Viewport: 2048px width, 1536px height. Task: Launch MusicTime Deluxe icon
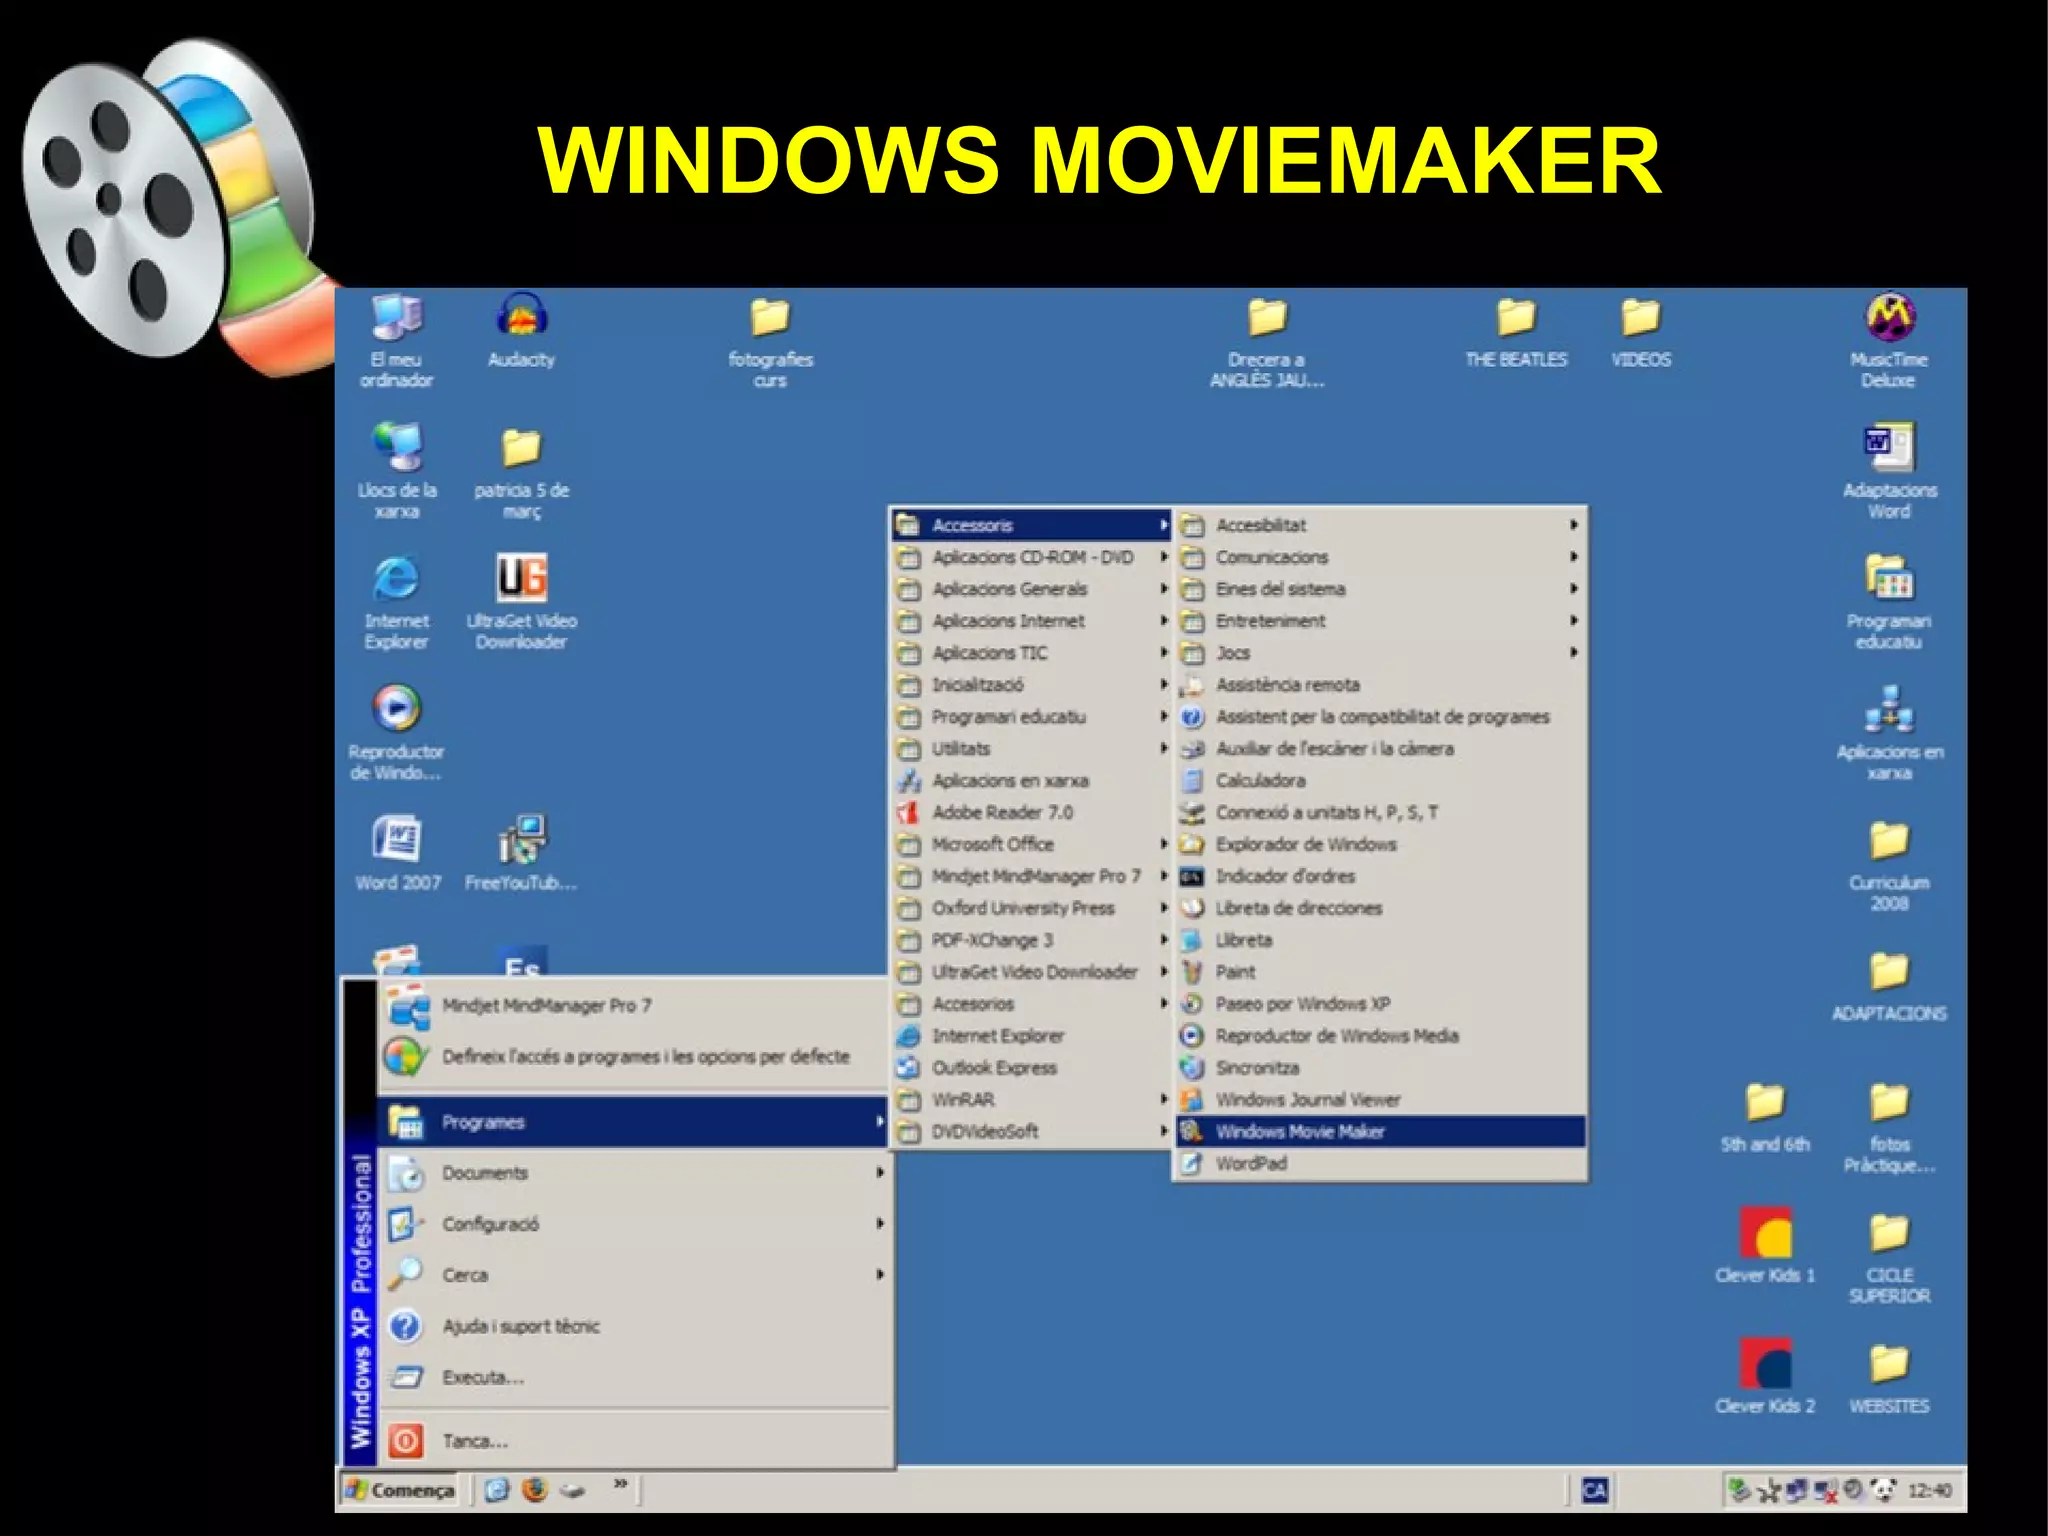click(1889, 340)
